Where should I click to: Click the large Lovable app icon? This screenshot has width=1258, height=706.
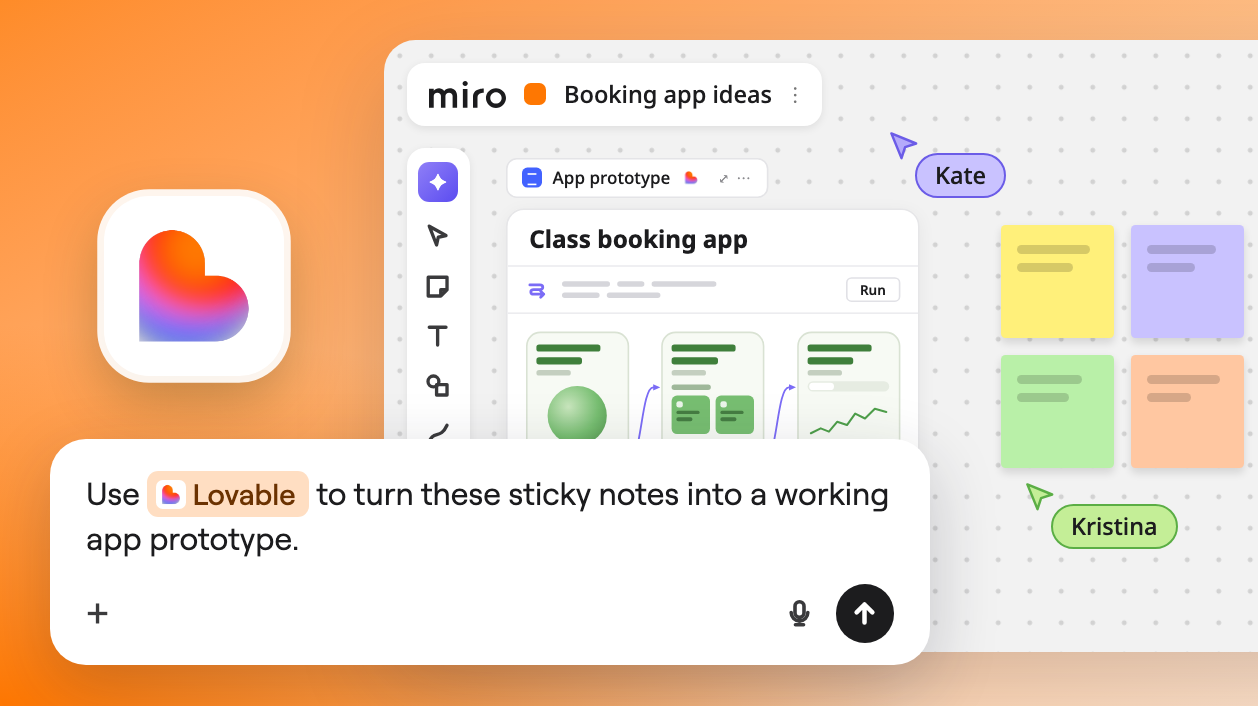[x=194, y=286]
